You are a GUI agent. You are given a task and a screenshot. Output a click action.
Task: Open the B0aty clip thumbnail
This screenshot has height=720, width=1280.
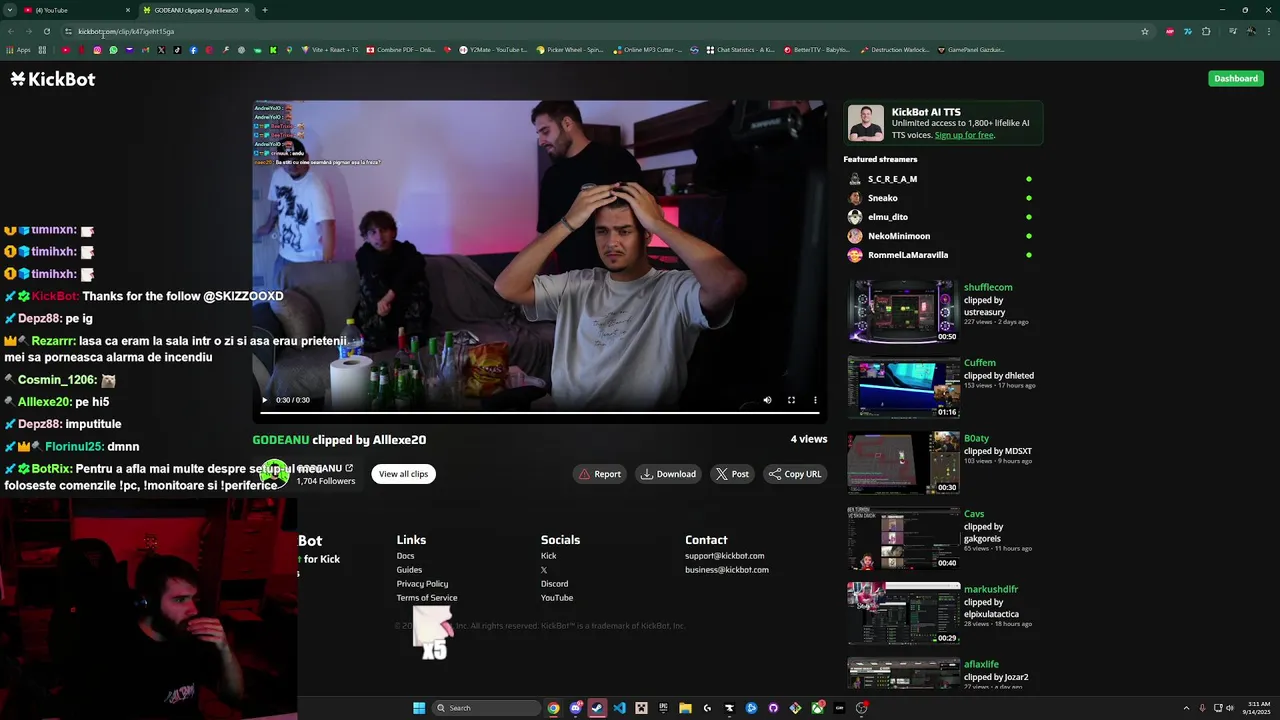[903, 462]
